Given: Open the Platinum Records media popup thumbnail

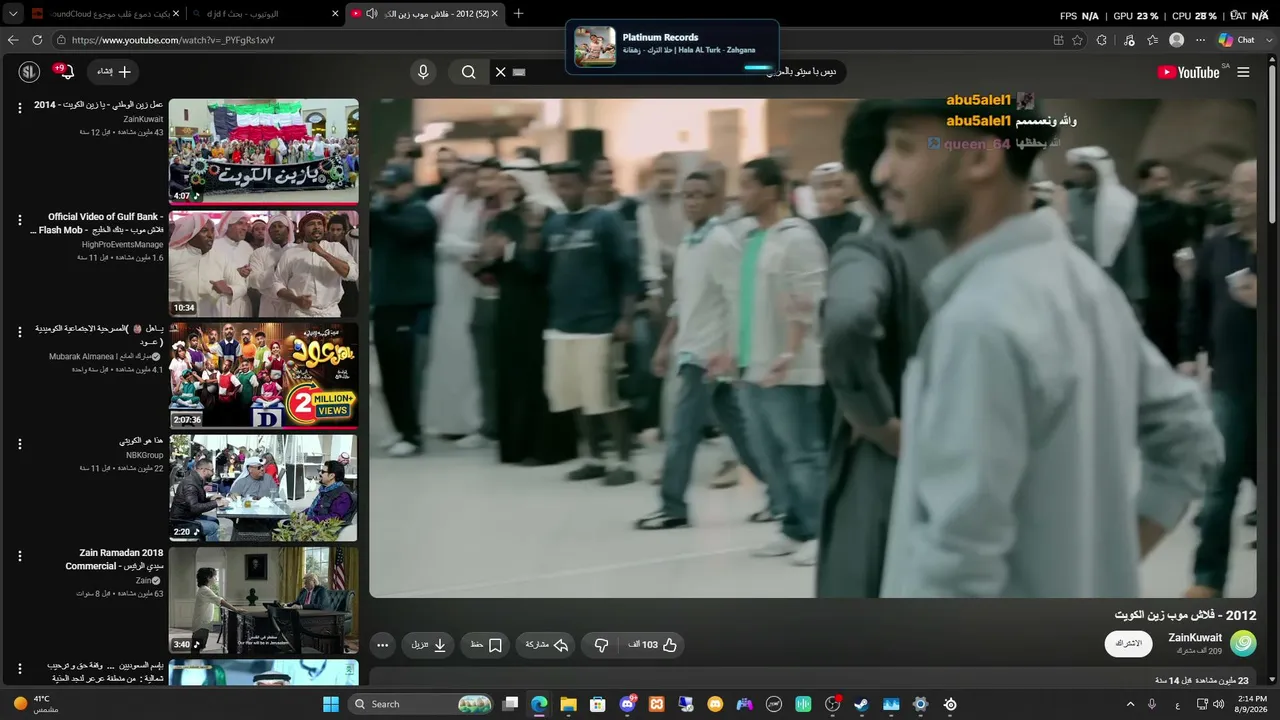Looking at the screenshot, I should tap(595, 47).
